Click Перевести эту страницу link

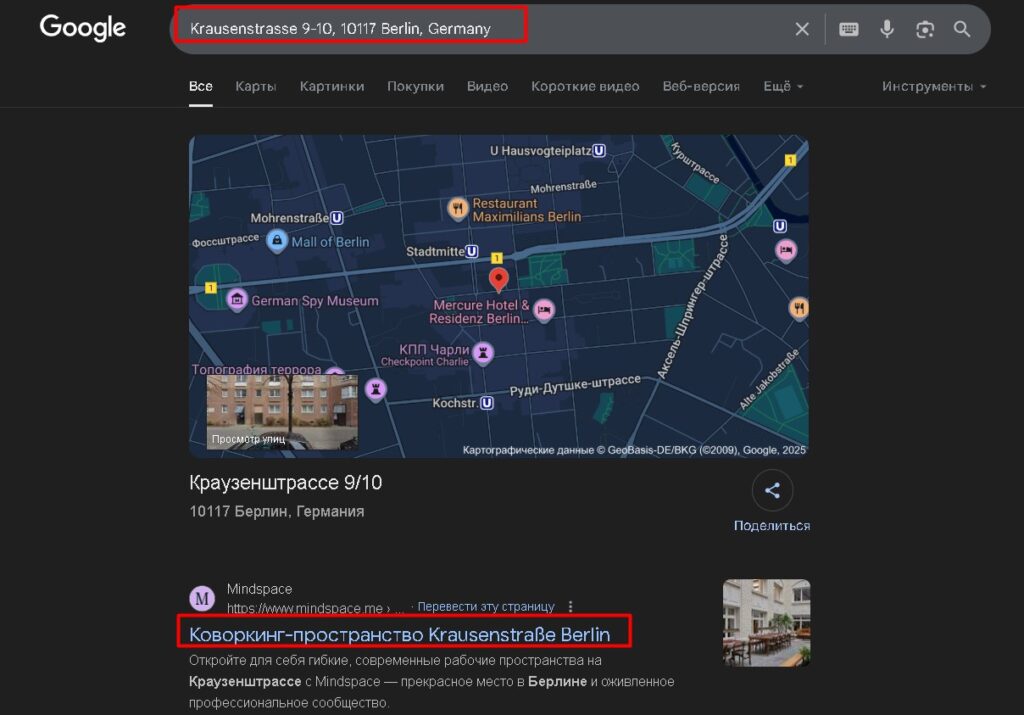(486, 607)
